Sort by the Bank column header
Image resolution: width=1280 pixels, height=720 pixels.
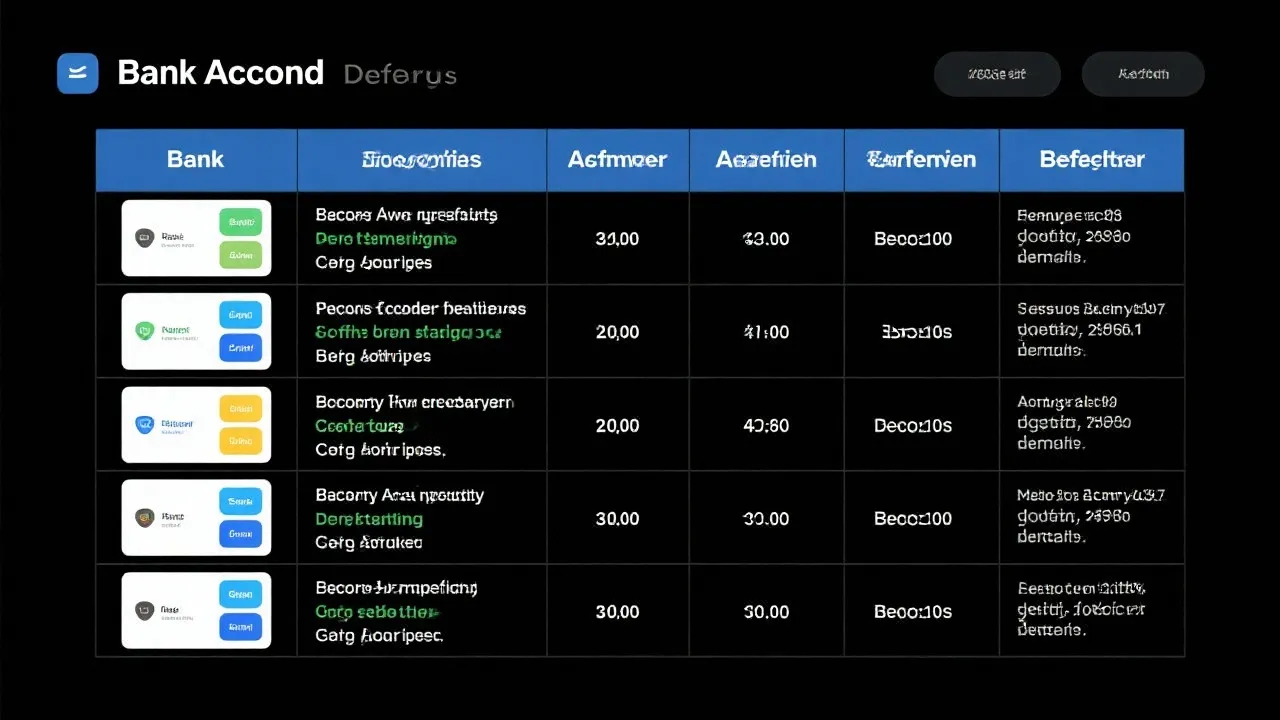[196, 159]
